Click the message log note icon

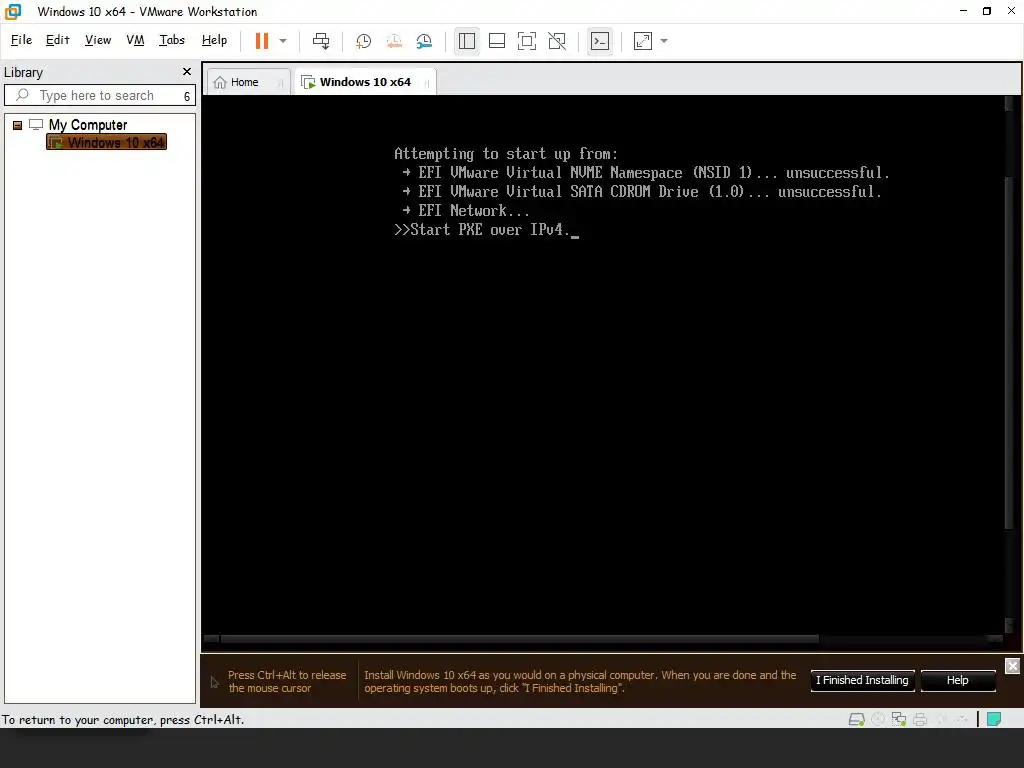[994, 720]
